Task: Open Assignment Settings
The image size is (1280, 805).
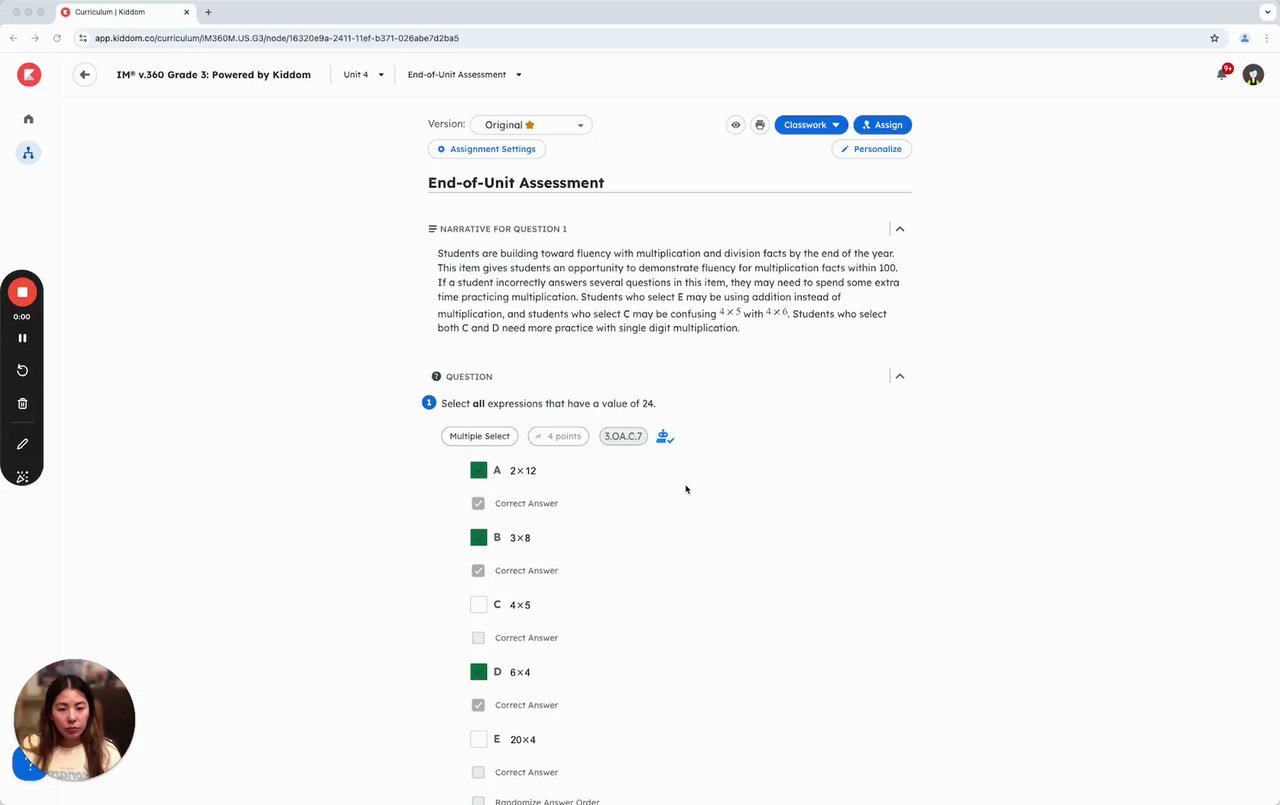Action: 487,149
